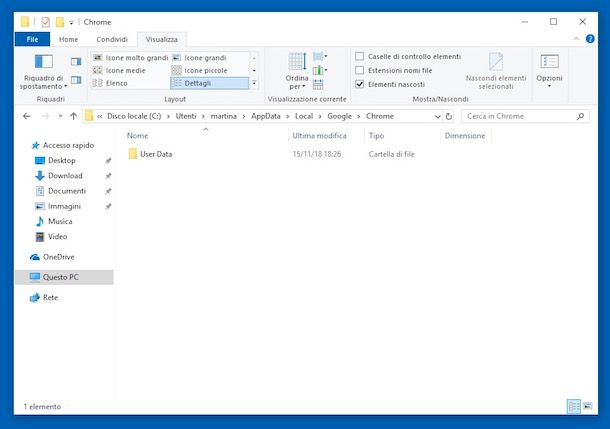Refresh the Chrome folder view
The height and width of the screenshot is (429, 610).
pyautogui.click(x=449, y=116)
